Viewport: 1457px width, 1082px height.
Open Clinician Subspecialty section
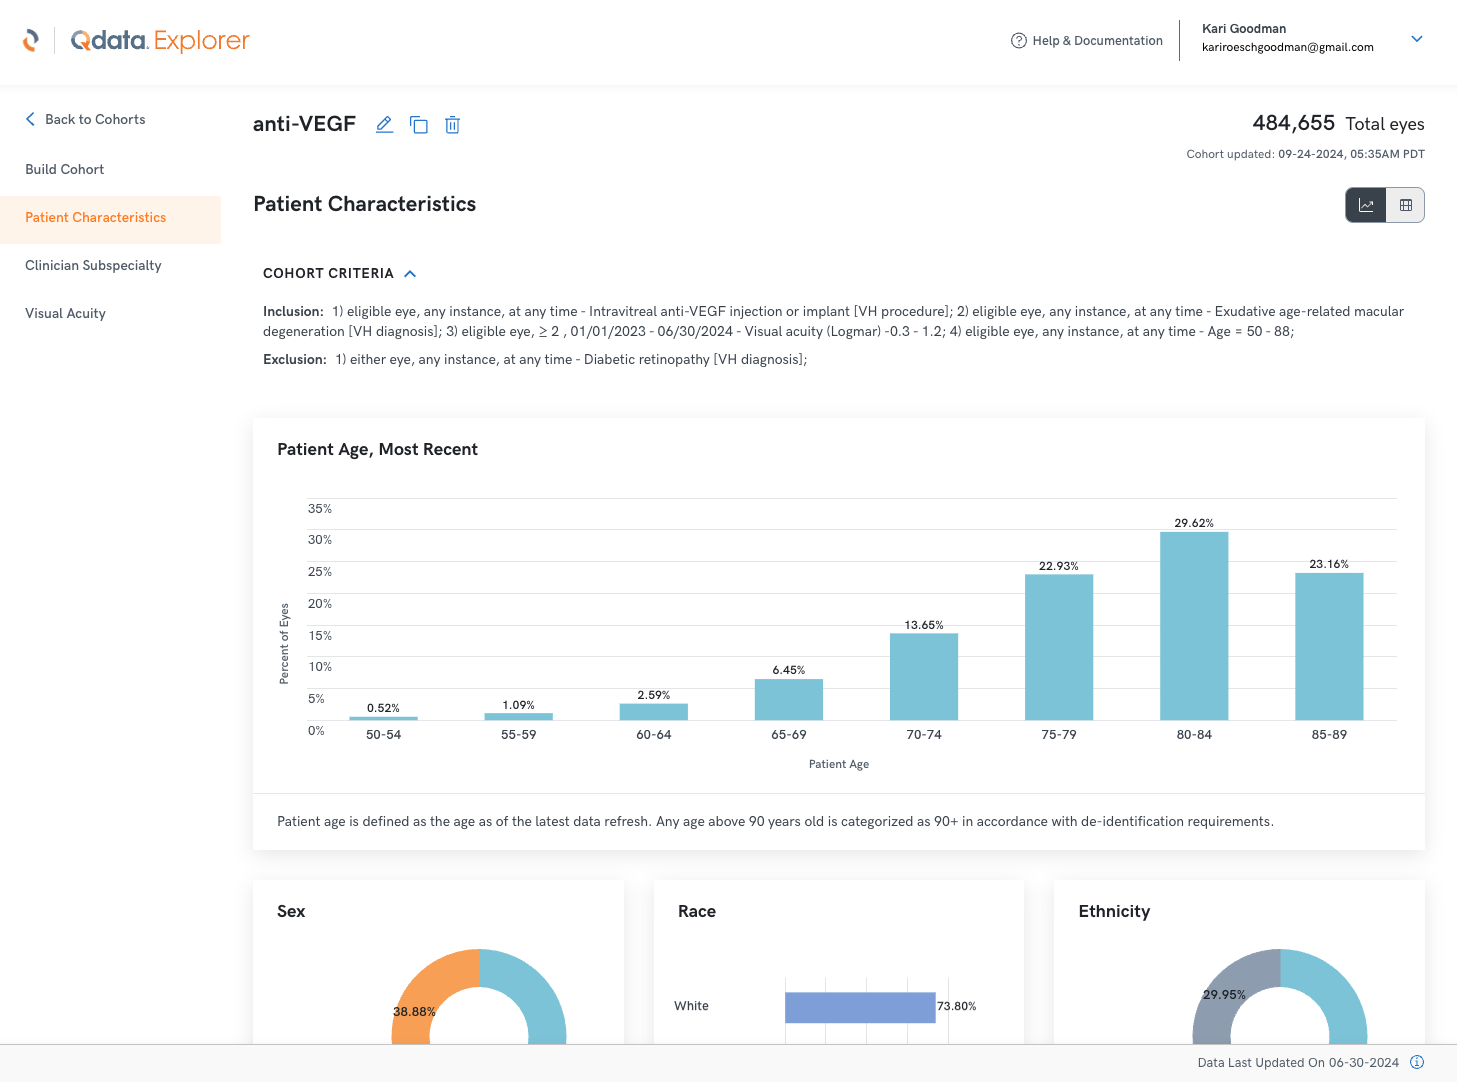[93, 265]
